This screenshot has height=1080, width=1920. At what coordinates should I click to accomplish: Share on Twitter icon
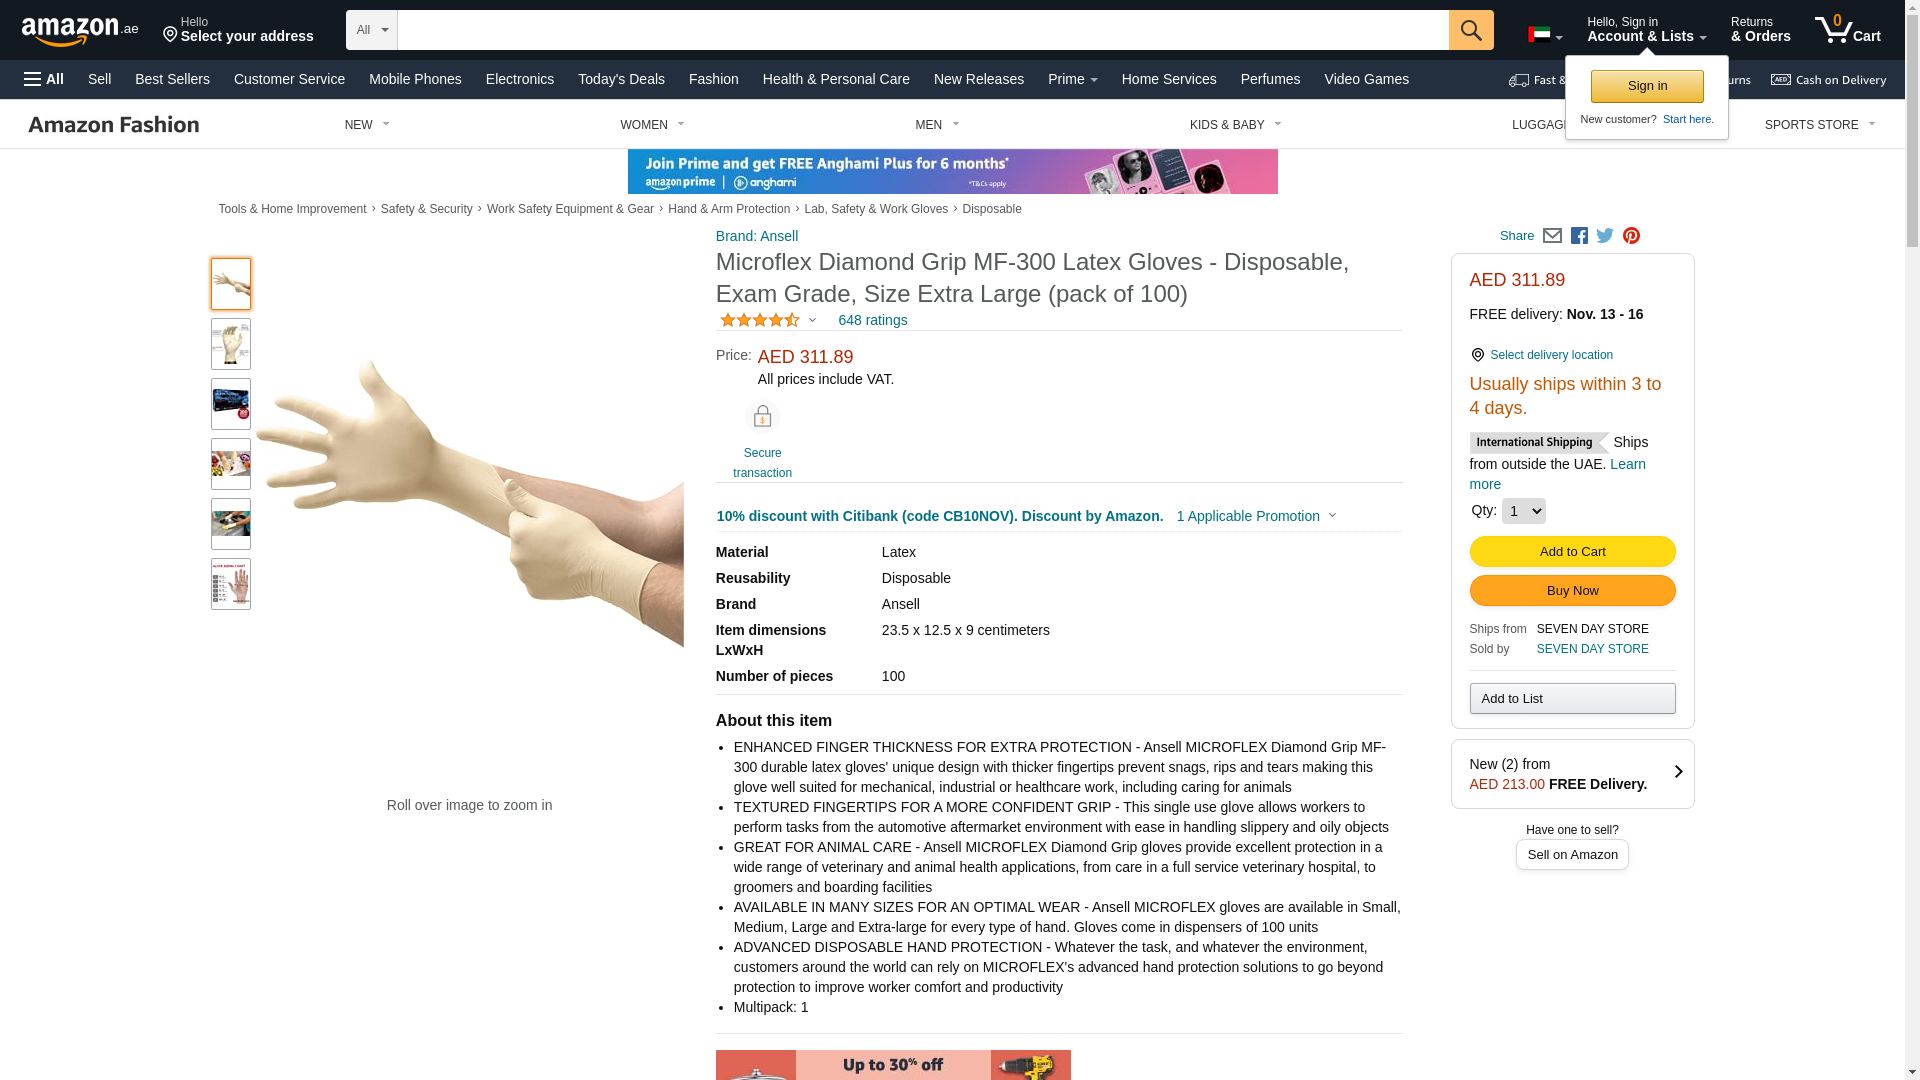1605,236
